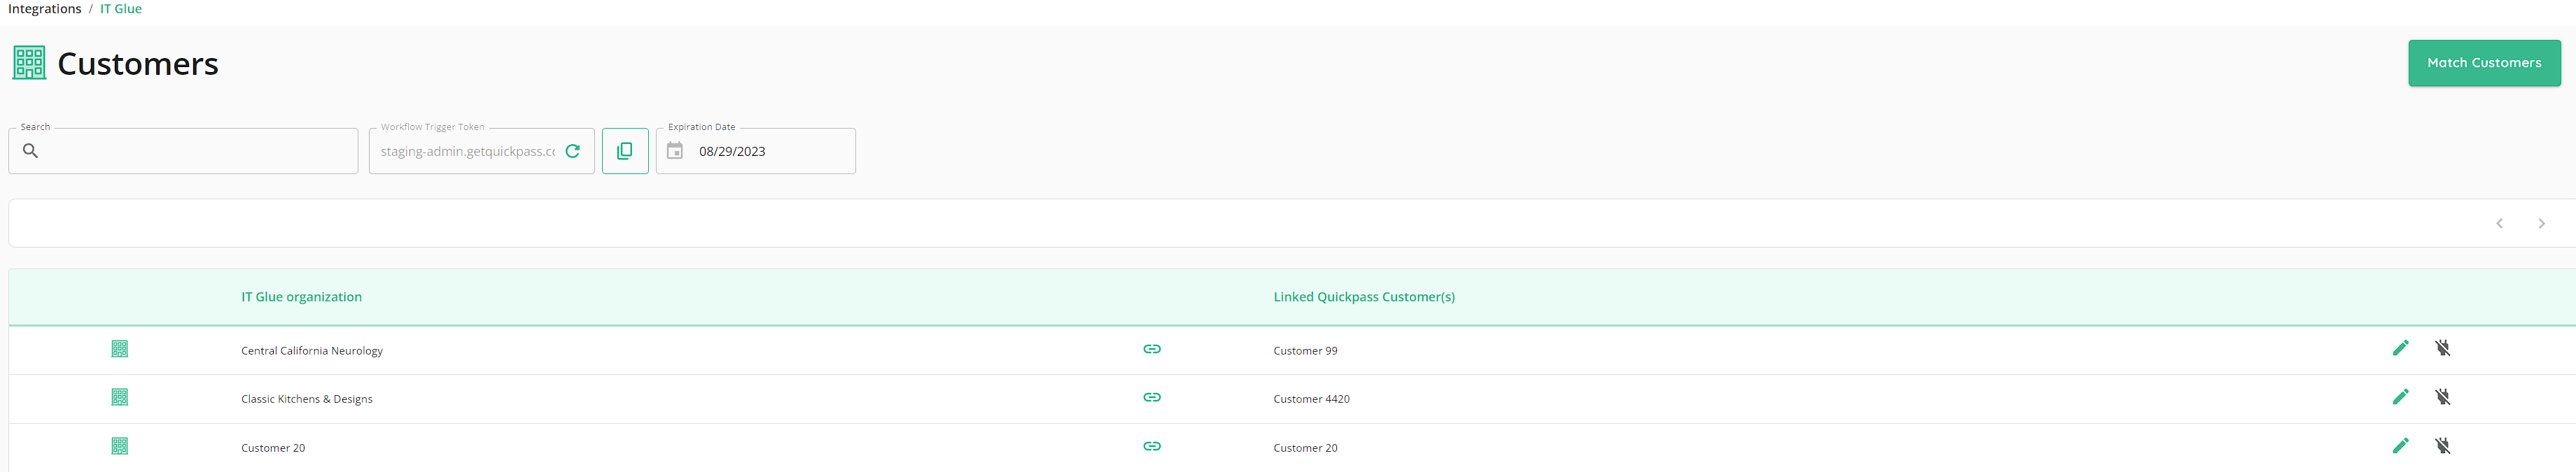Viewport: 2576px width, 472px height.
Task: Go to the next table page
Action: coord(2541,223)
